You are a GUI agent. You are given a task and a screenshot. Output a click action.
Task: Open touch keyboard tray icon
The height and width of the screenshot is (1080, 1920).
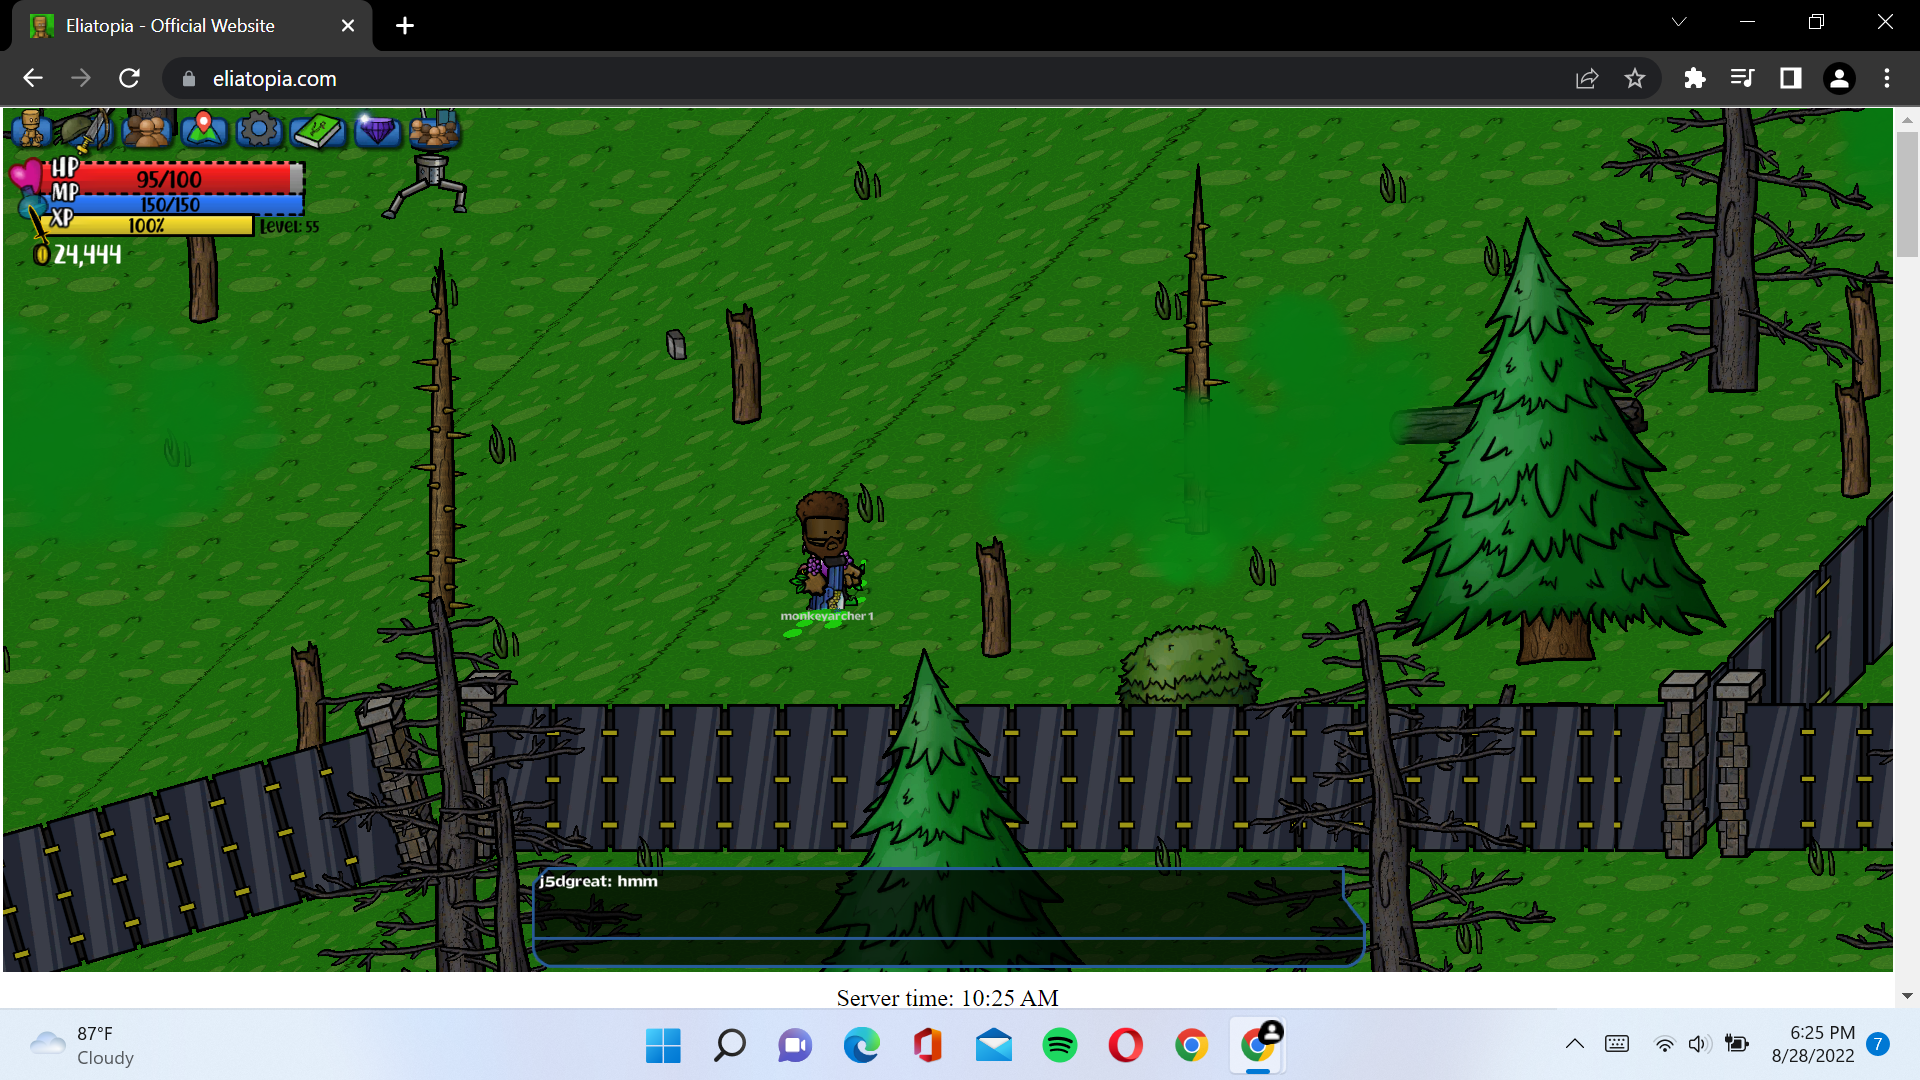point(1617,1044)
